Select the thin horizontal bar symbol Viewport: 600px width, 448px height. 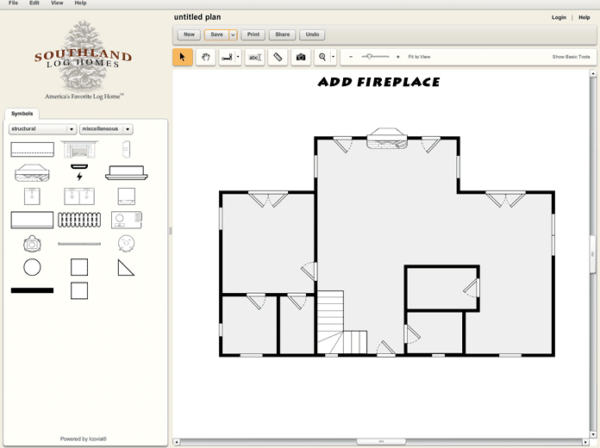79,244
